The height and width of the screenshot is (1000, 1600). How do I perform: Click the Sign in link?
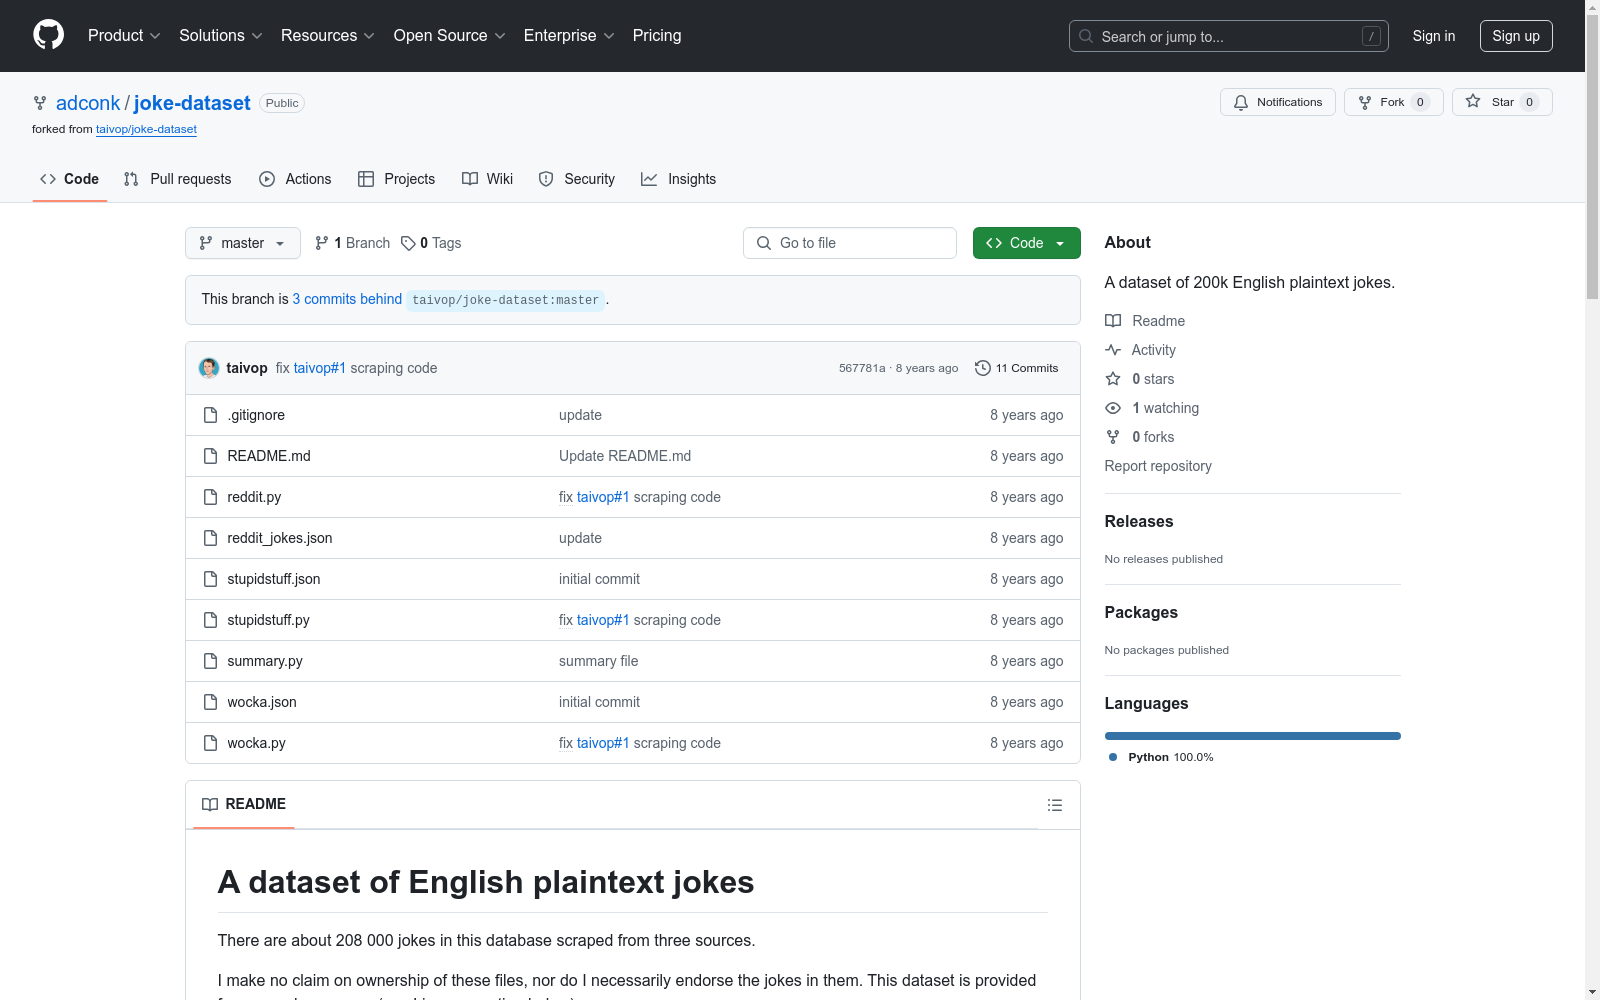coord(1433,36)
